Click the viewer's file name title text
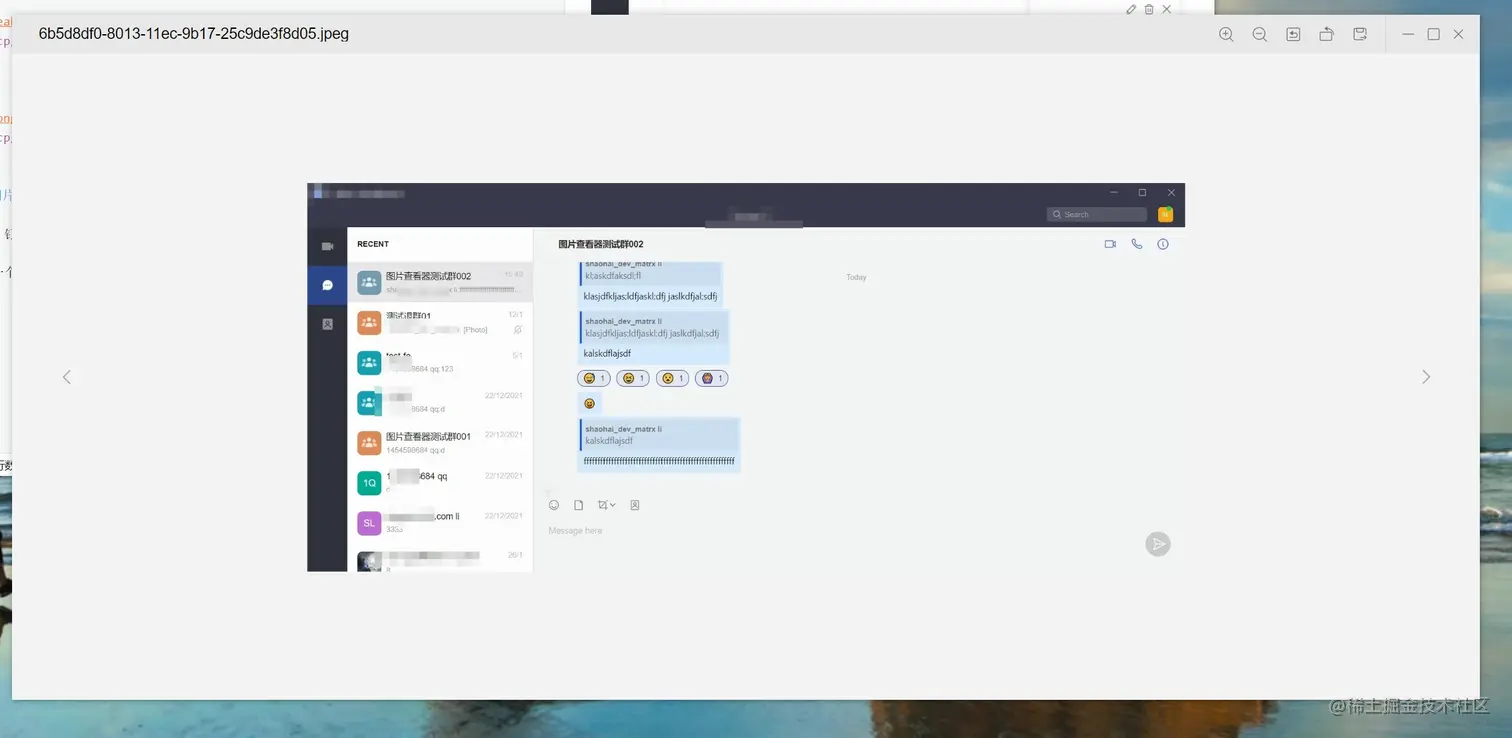This screenshot has width=1512, height=738. click(x=194, y=33)
